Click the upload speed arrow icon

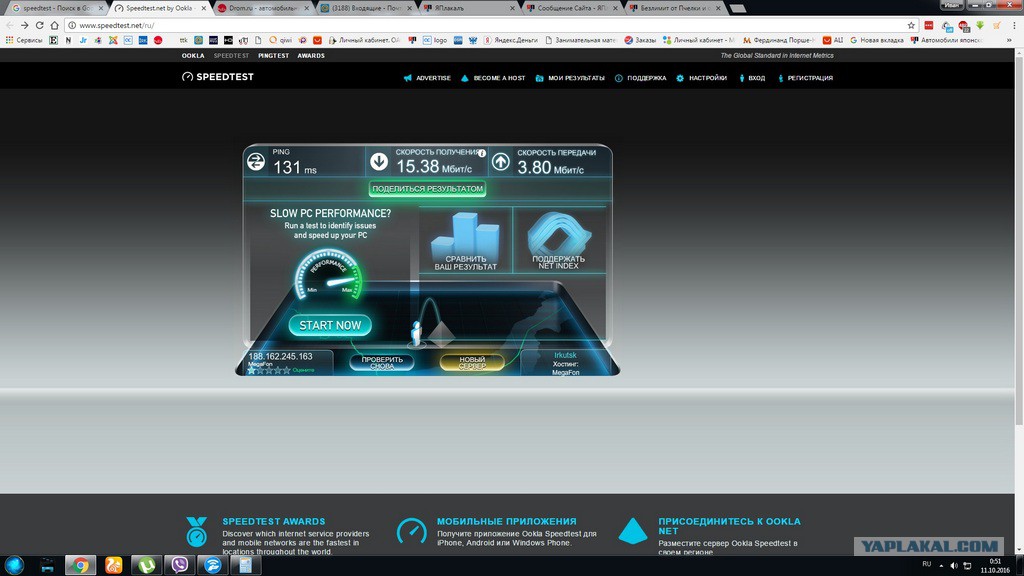[x=501, y=161]
